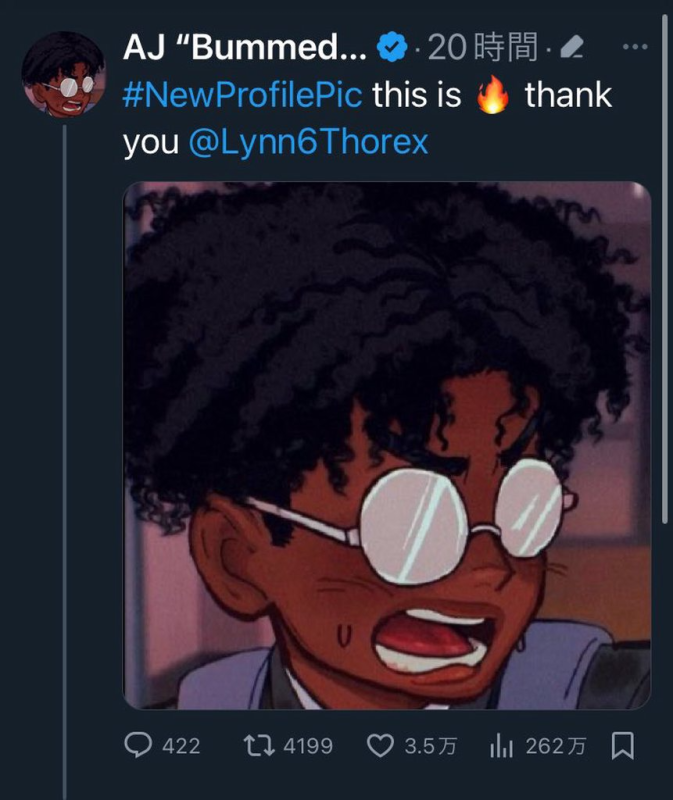Screen dimensions: 673x800
Task: Click the post text "this is"
Action: pos(417,96)
